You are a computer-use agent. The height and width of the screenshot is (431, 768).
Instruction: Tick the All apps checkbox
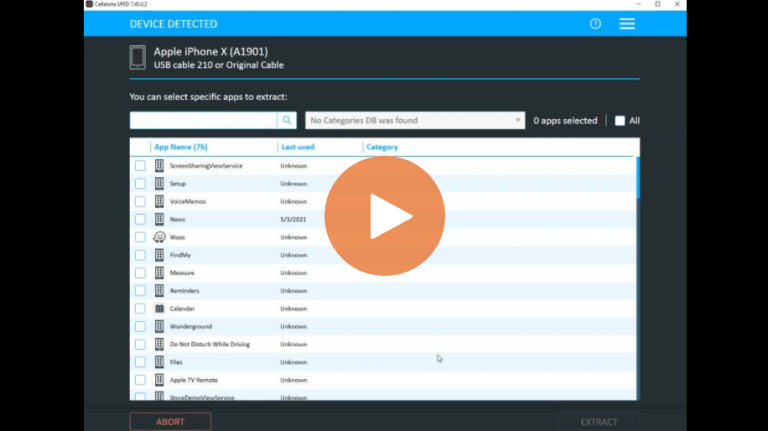pos(620,120)
